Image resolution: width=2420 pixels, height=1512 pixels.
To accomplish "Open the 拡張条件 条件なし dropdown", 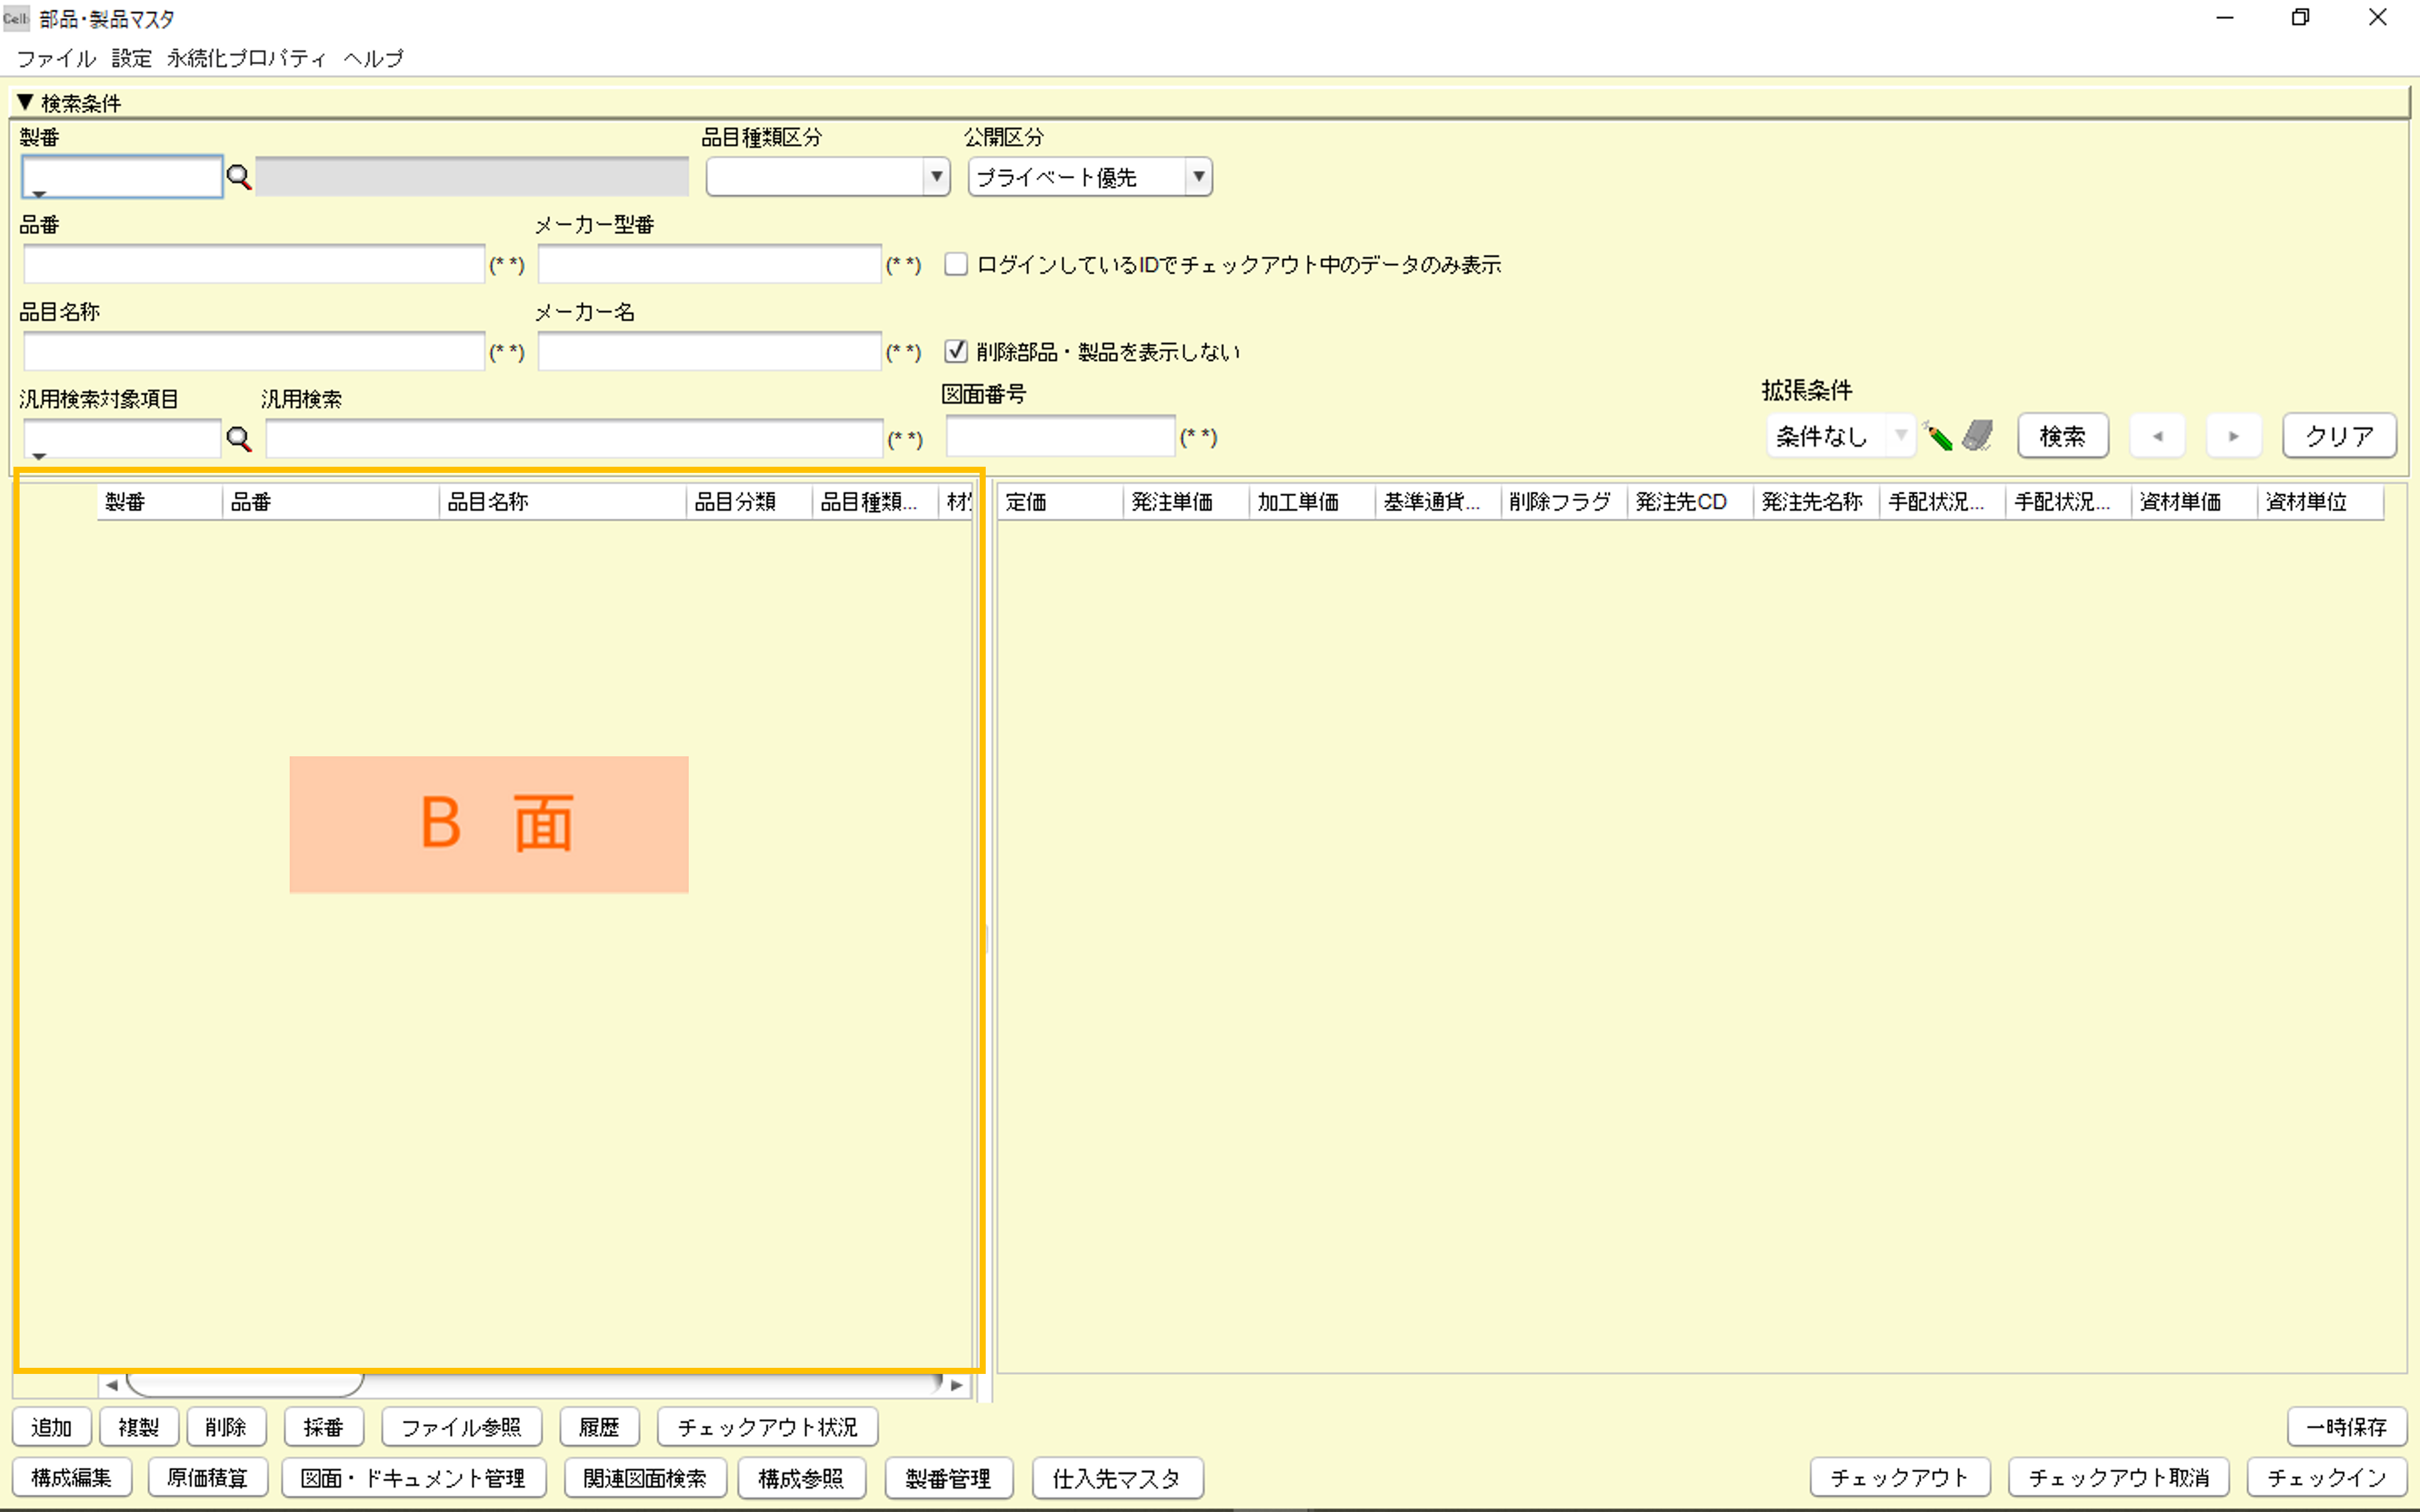I will point(1900,436).
